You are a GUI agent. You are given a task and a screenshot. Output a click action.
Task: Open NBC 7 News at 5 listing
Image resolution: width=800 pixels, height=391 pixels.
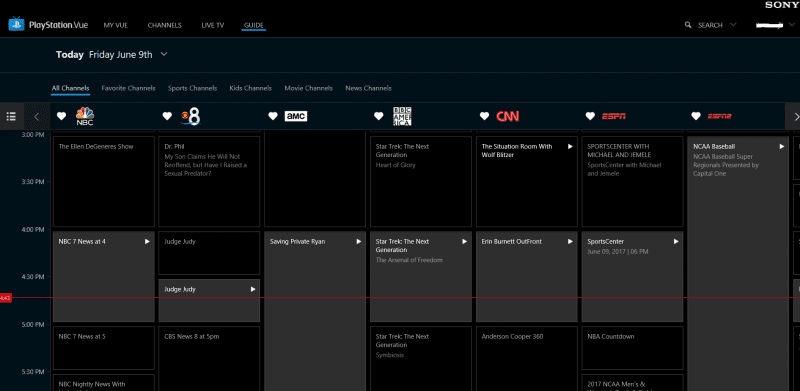(104, 348)
